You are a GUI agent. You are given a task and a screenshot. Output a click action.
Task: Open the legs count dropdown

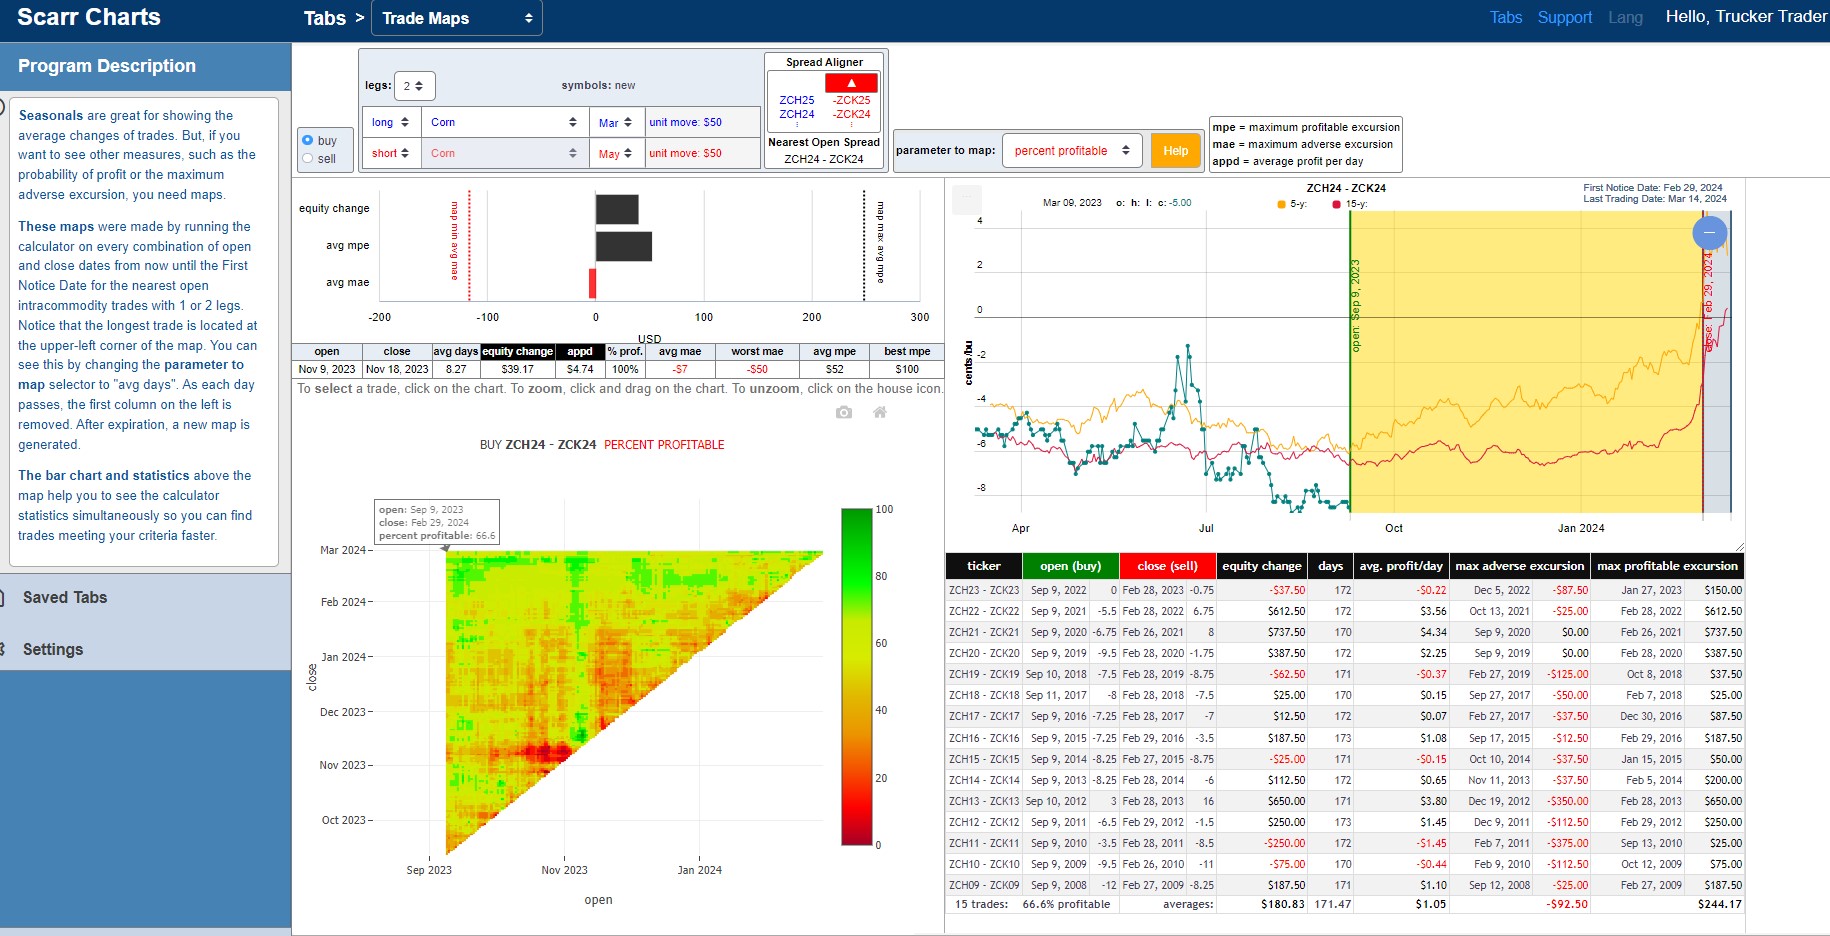(414, 86)
